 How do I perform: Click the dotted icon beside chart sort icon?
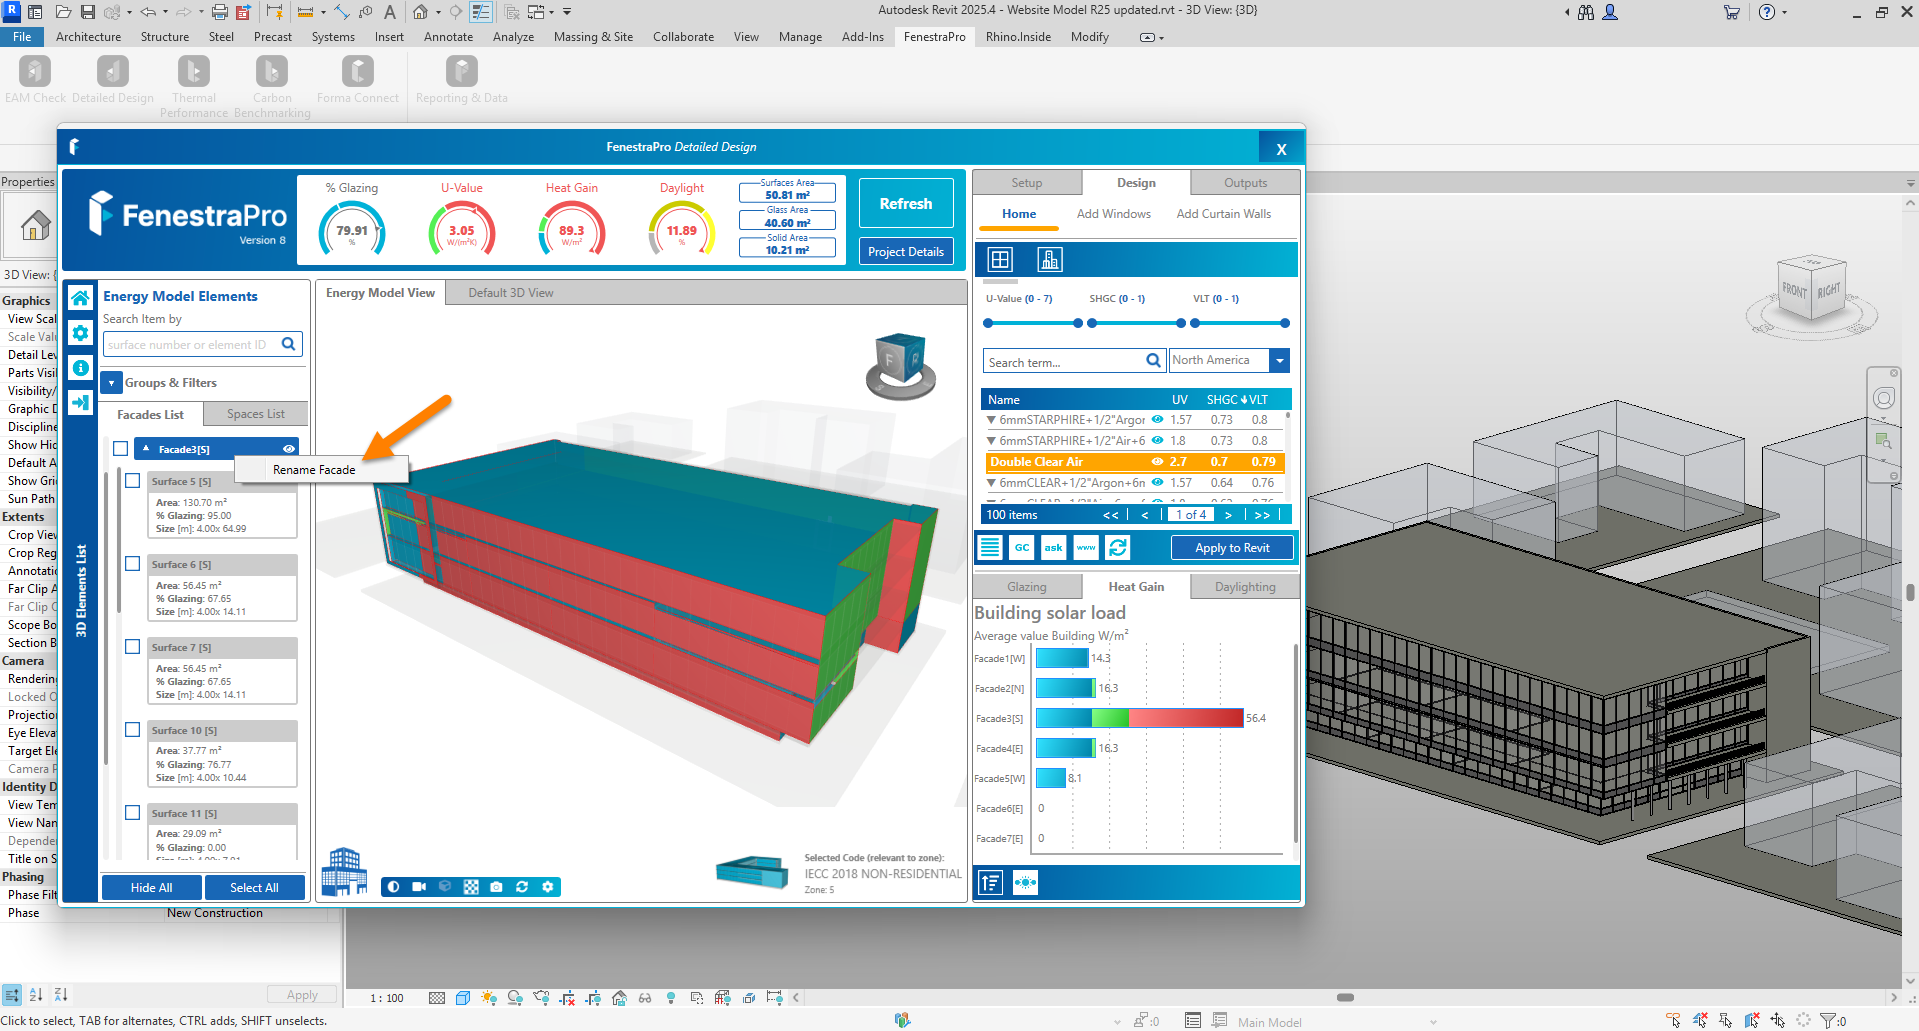coord(1025,882)
